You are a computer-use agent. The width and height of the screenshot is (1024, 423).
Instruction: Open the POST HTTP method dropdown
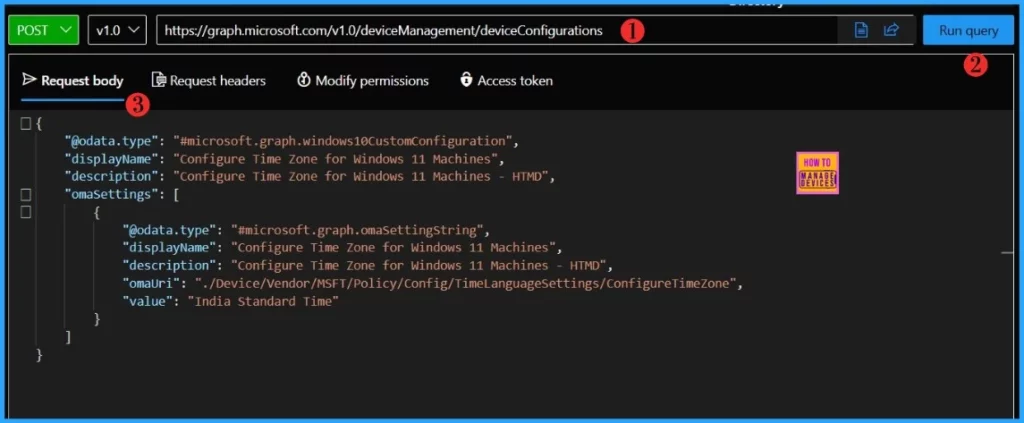pyautogui.click(x=43, y=30)
